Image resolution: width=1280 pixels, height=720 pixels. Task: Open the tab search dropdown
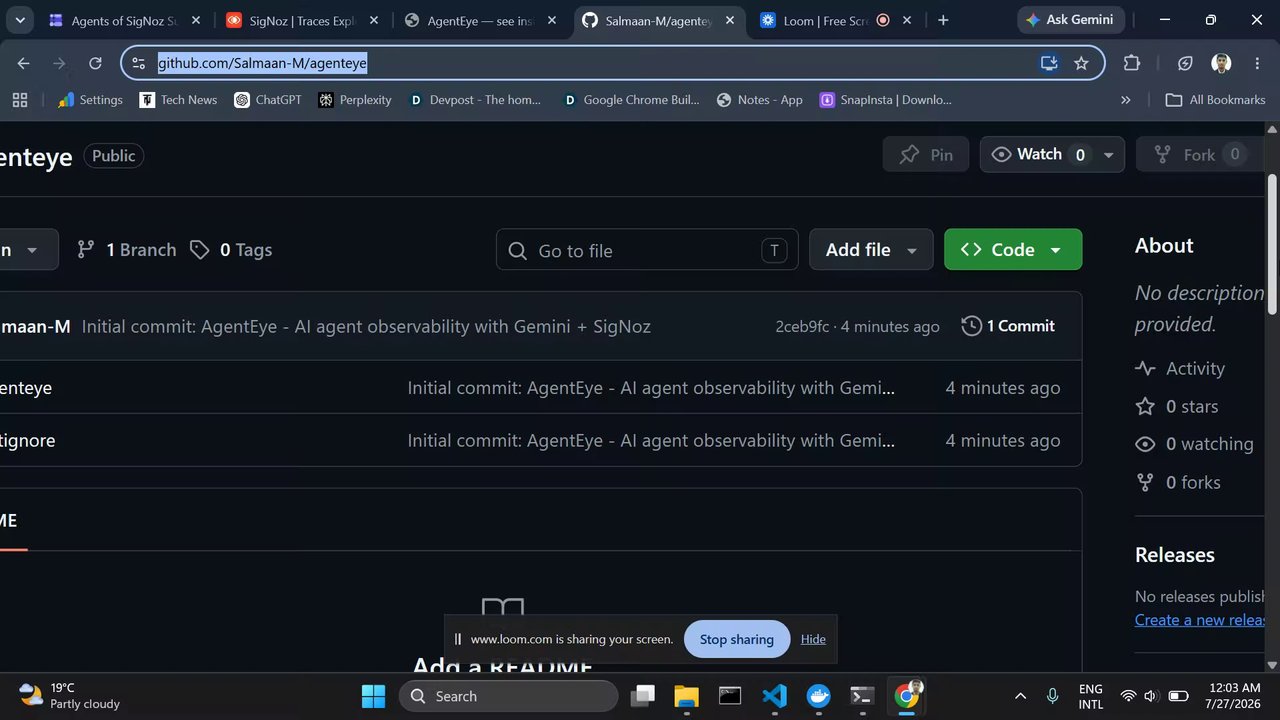[20, 20]
